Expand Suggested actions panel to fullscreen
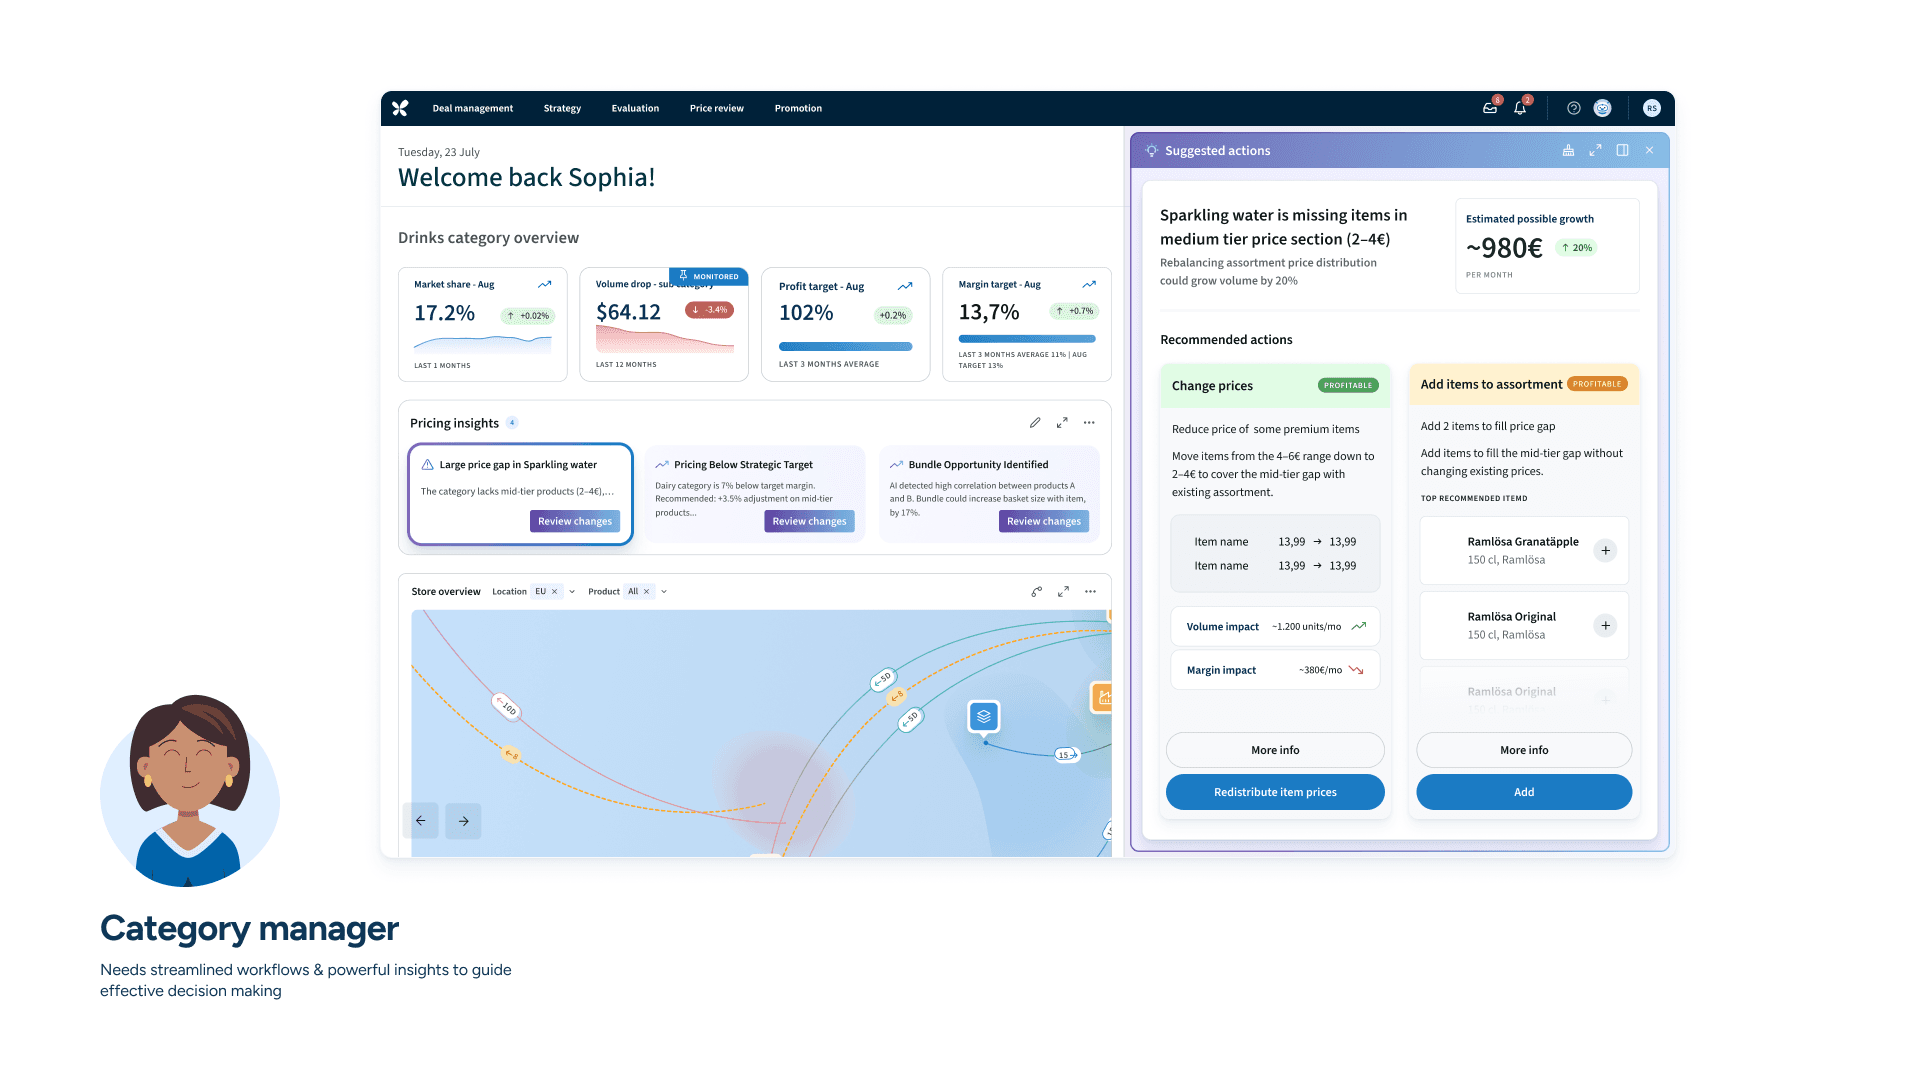This screenshot has width=1920, height=1080. pos(1595,150)
